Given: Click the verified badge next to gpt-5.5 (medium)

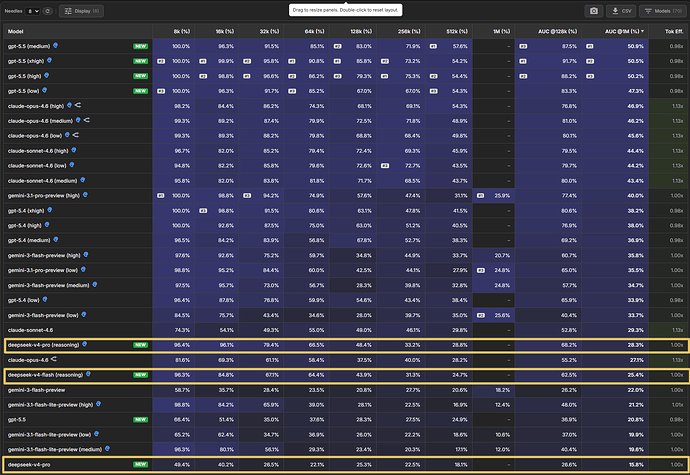Looking at the screenshot, I should (x=55, y=45).
